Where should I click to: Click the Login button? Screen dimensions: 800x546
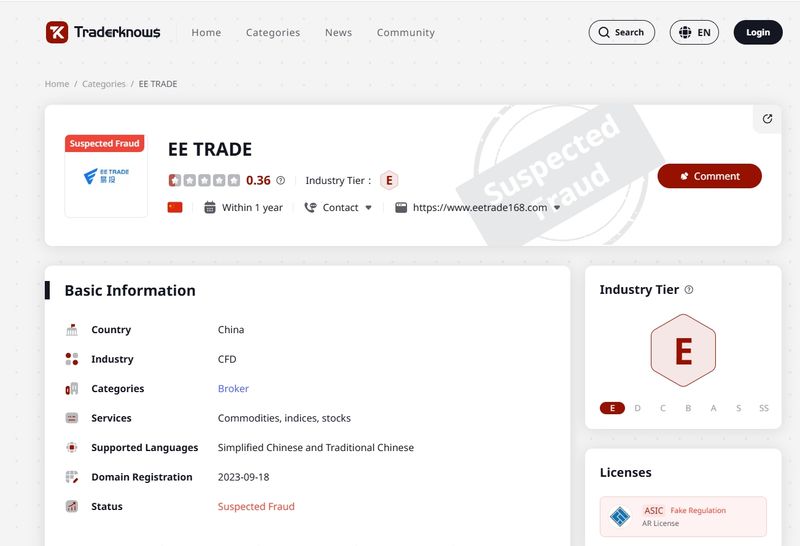click(x=758, y=32)
